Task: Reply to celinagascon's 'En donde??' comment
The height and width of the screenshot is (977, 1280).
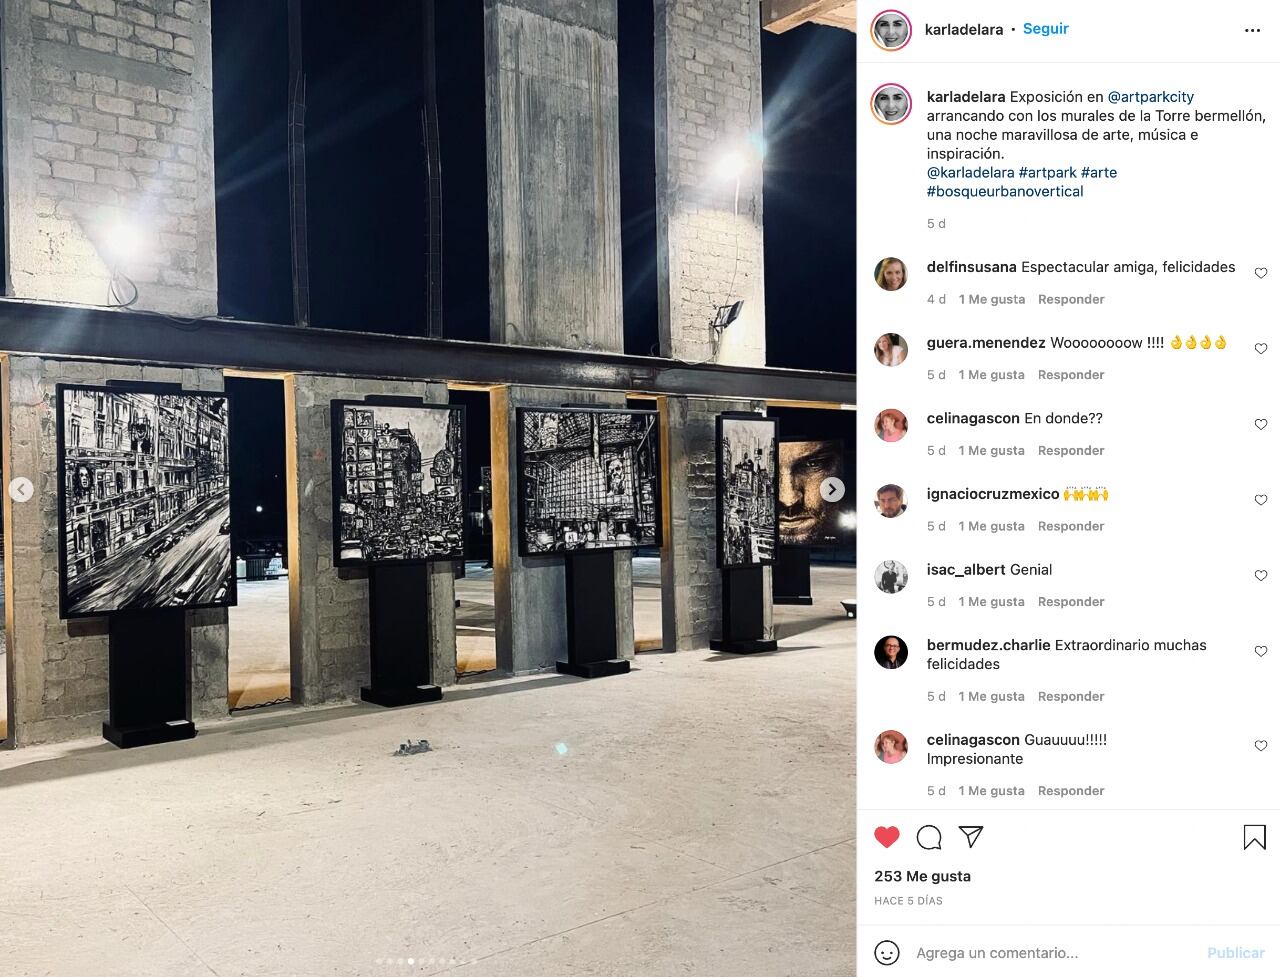Action: pos(1071,450)
